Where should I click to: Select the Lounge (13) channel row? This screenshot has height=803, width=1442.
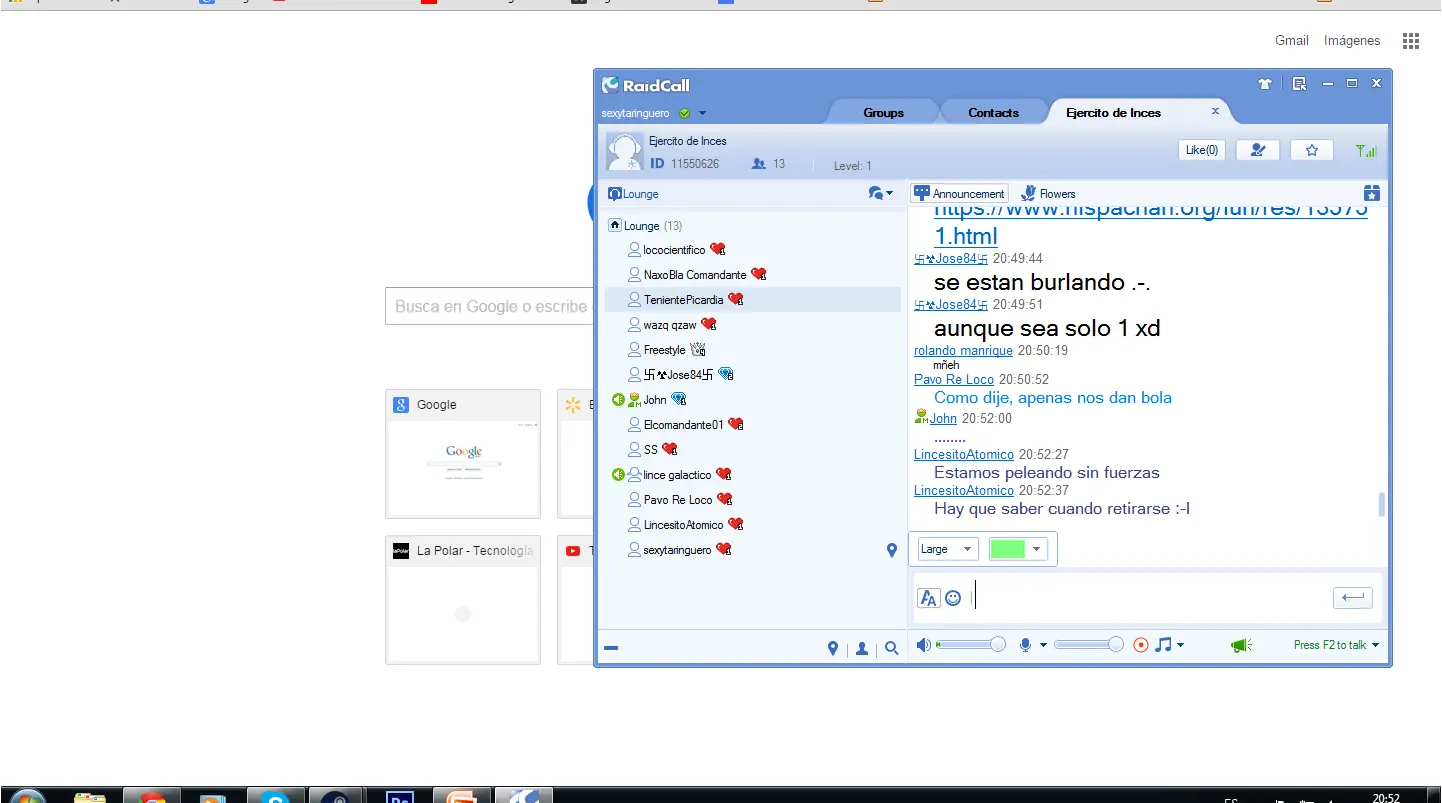tap(753, 225)
